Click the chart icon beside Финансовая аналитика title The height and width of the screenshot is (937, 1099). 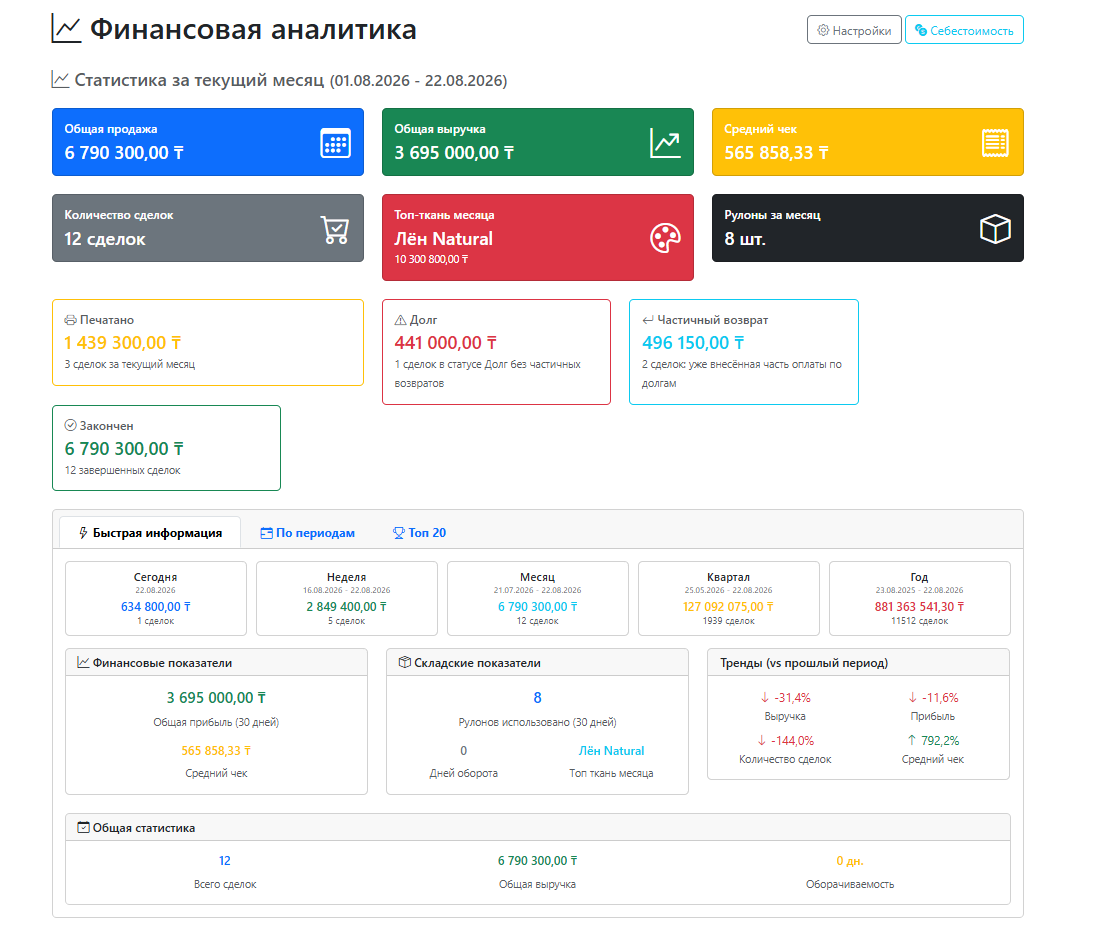[67, 29]
